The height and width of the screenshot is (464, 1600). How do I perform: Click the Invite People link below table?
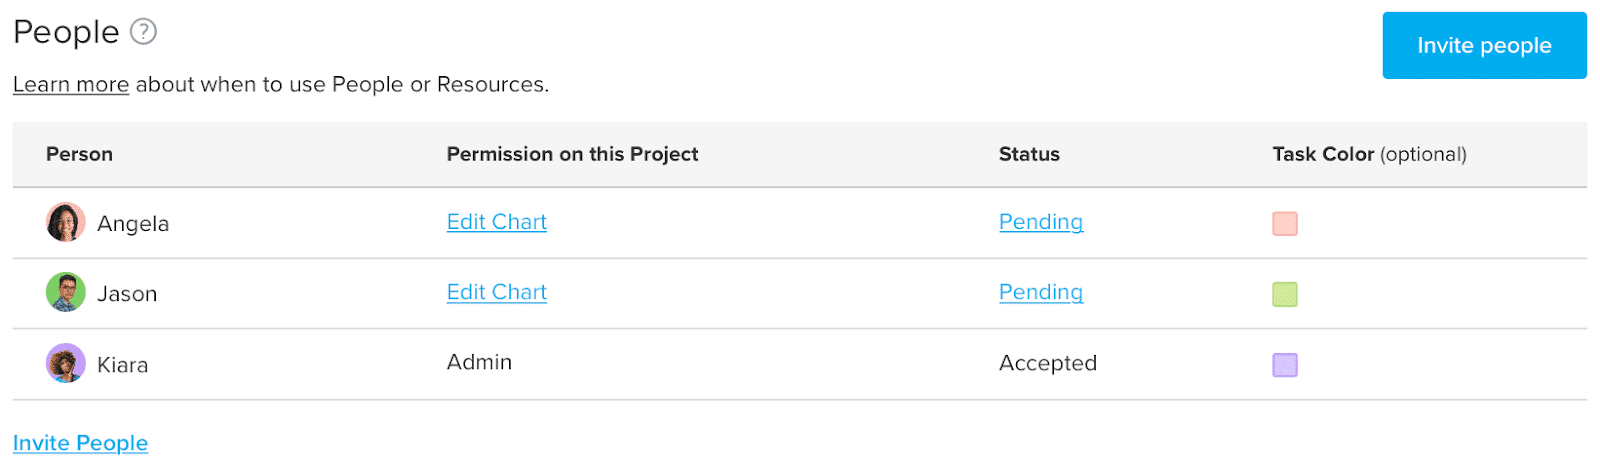pos(80,443)
